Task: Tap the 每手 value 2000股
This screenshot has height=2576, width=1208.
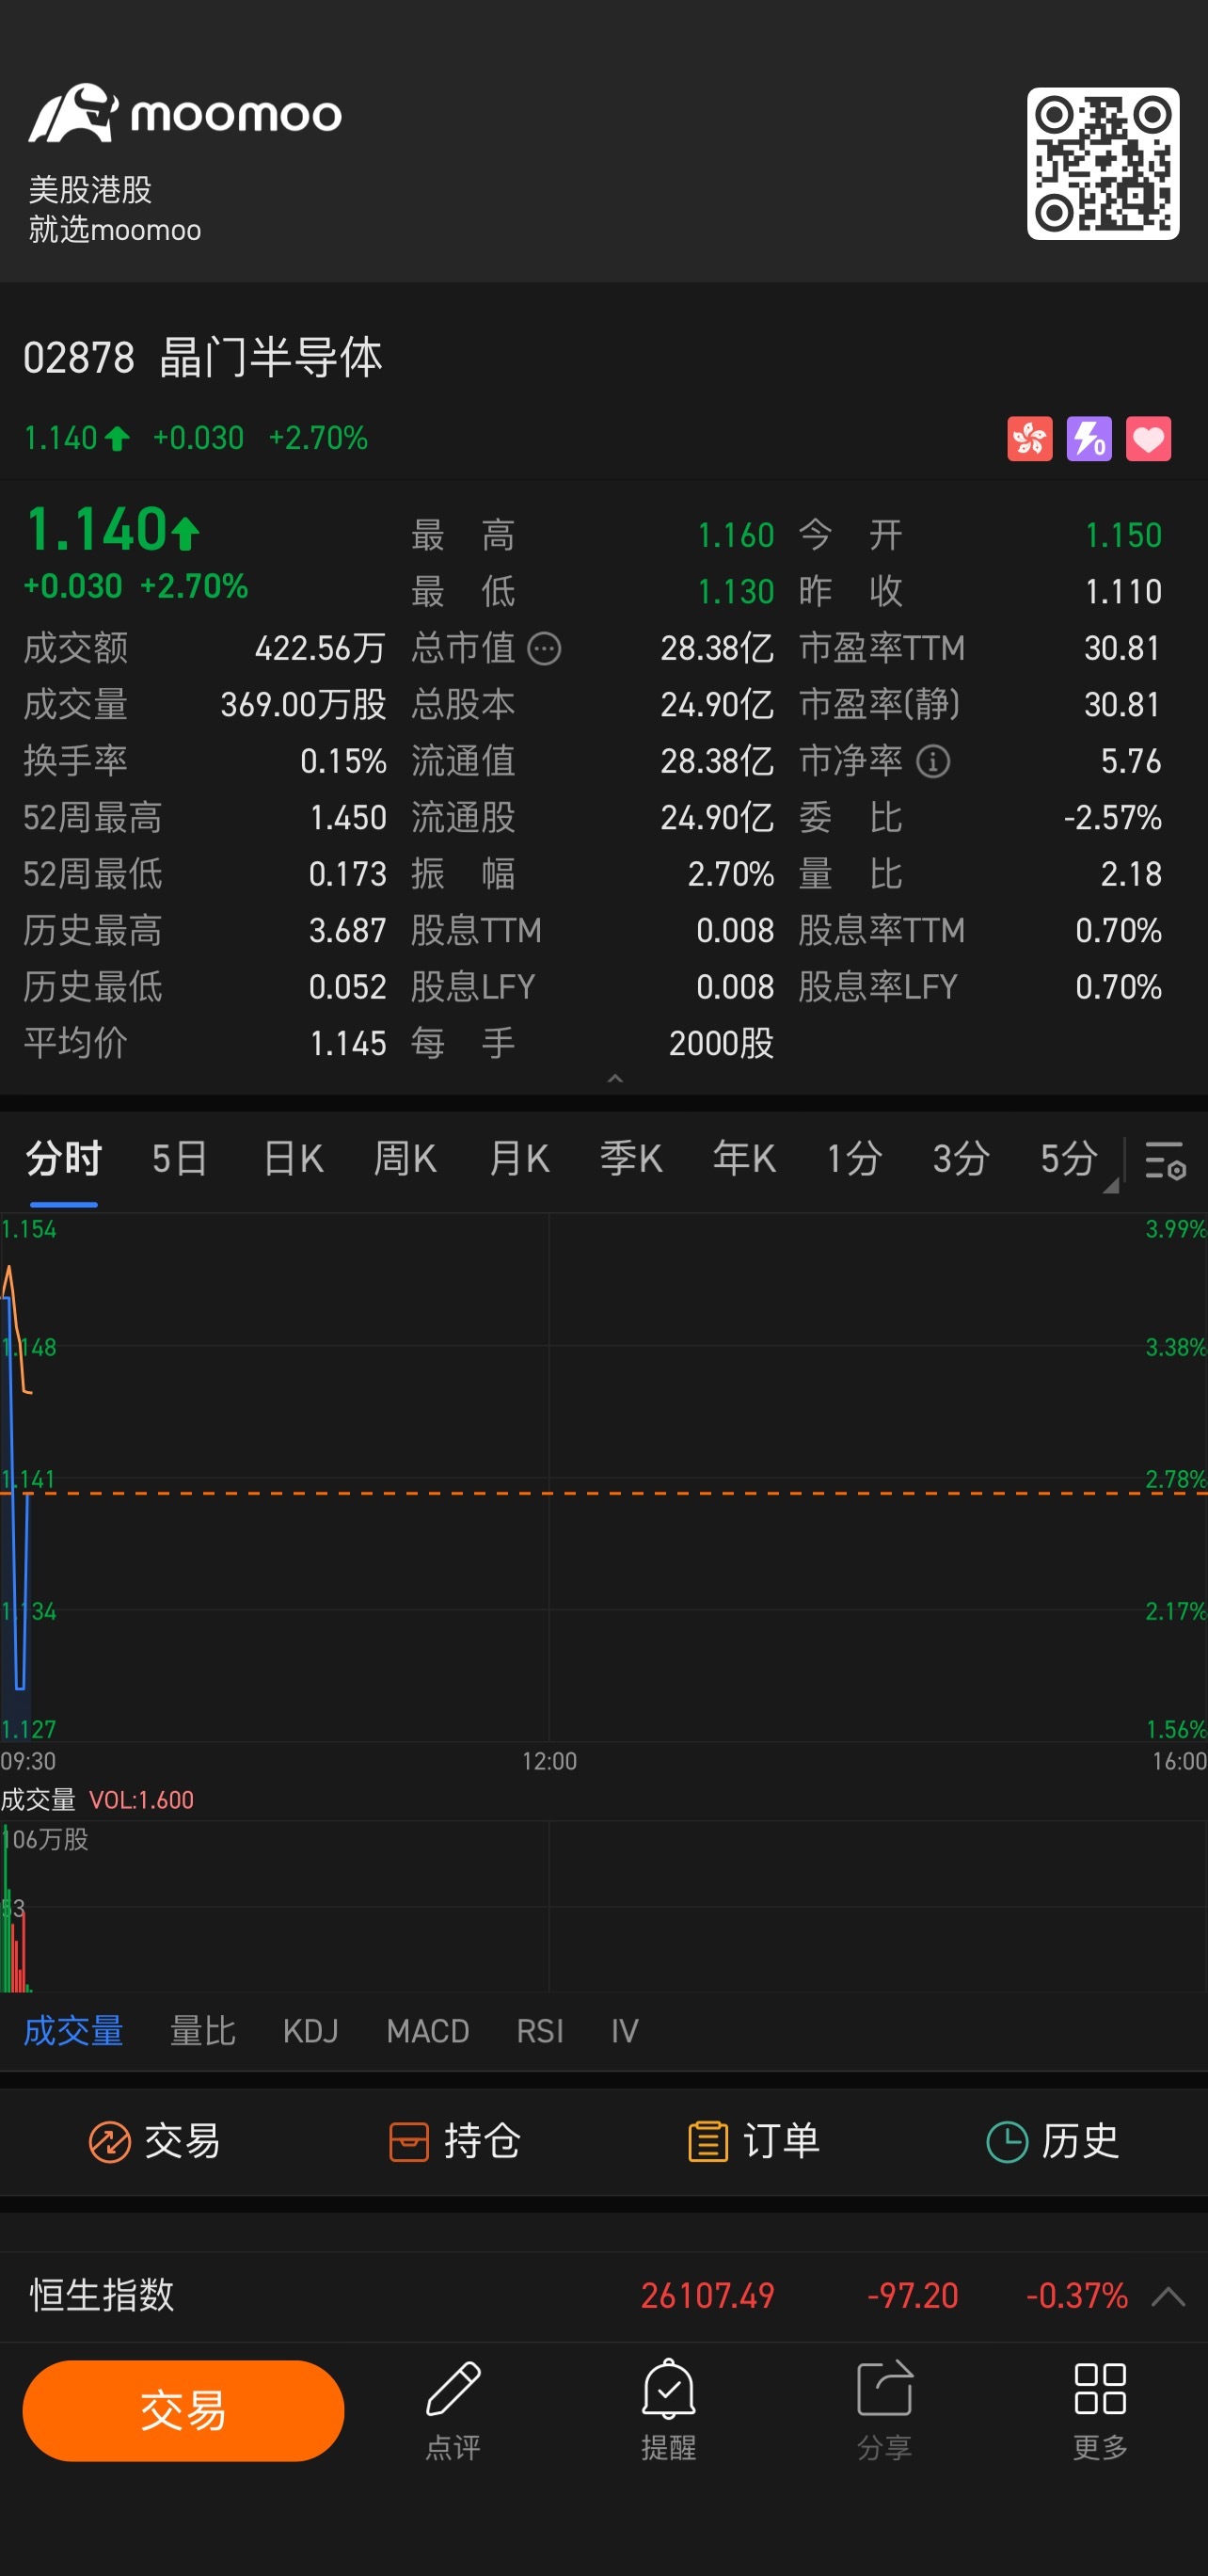Action: point(721,1044)
